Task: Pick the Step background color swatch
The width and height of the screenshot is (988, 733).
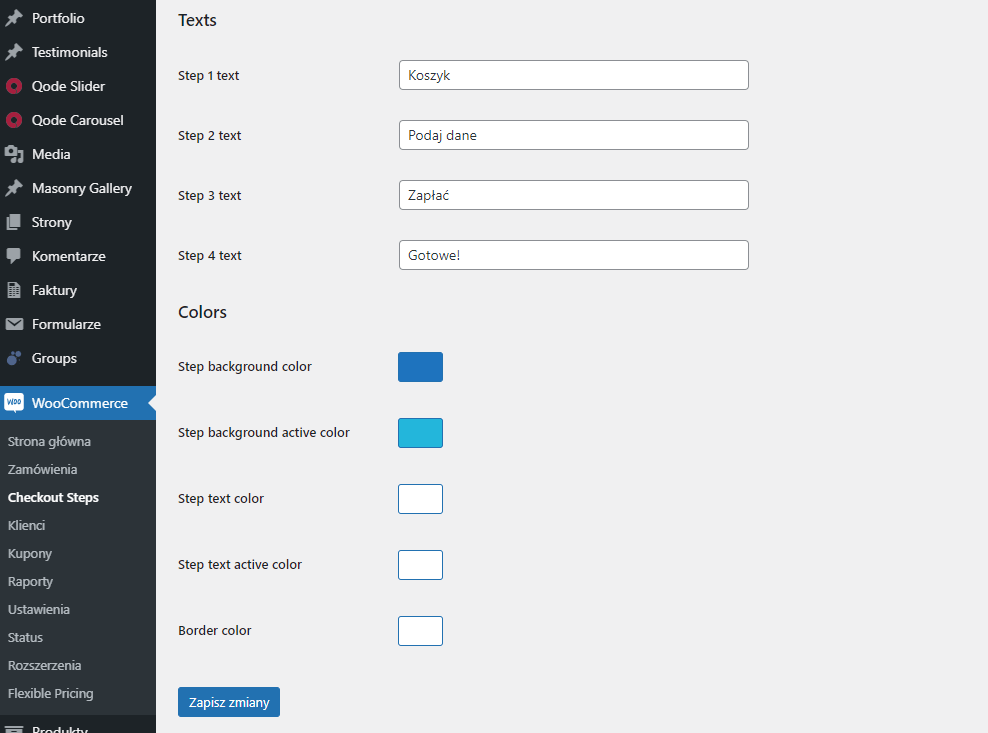Action: 420,367
